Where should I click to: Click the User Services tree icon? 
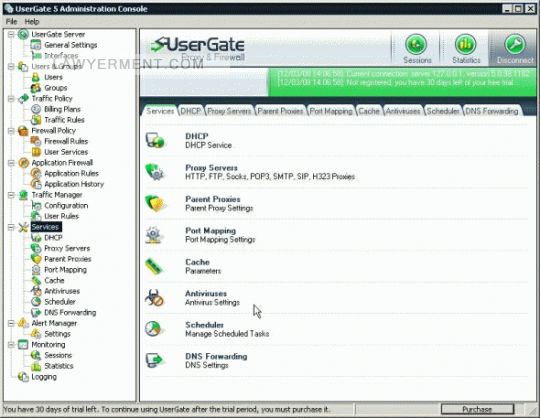(x=36, y=152)
